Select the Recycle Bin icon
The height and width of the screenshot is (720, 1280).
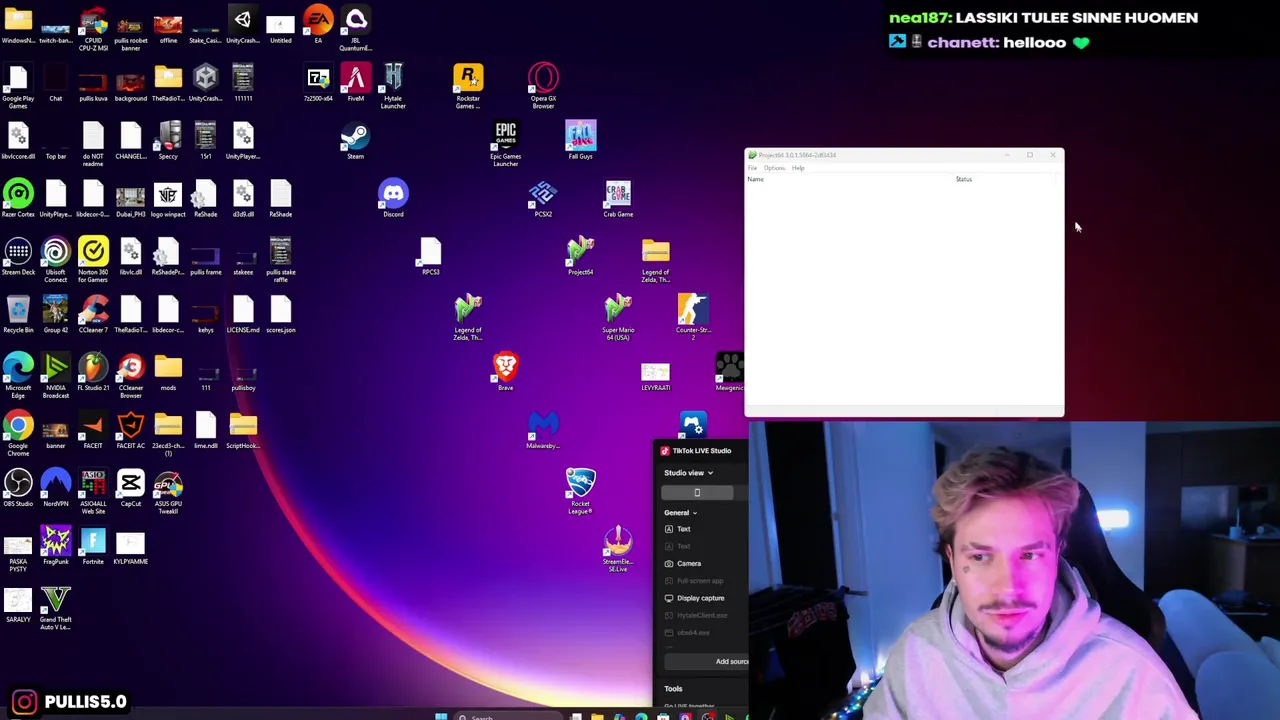(x=18, y=314)
